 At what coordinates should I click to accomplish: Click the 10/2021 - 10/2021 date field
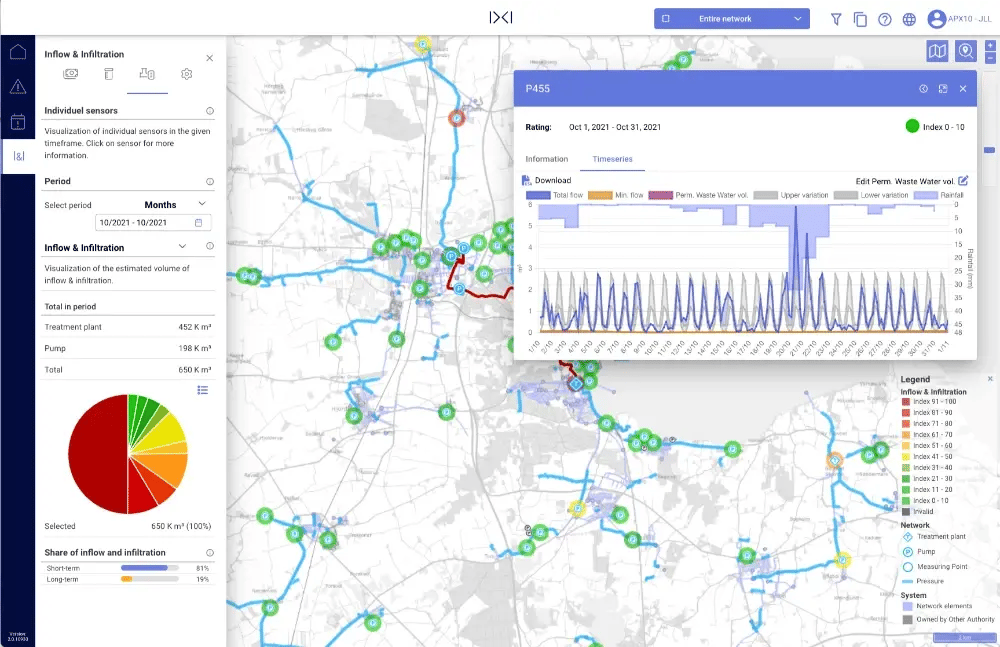pyautogui.click(x=153, y=223)
